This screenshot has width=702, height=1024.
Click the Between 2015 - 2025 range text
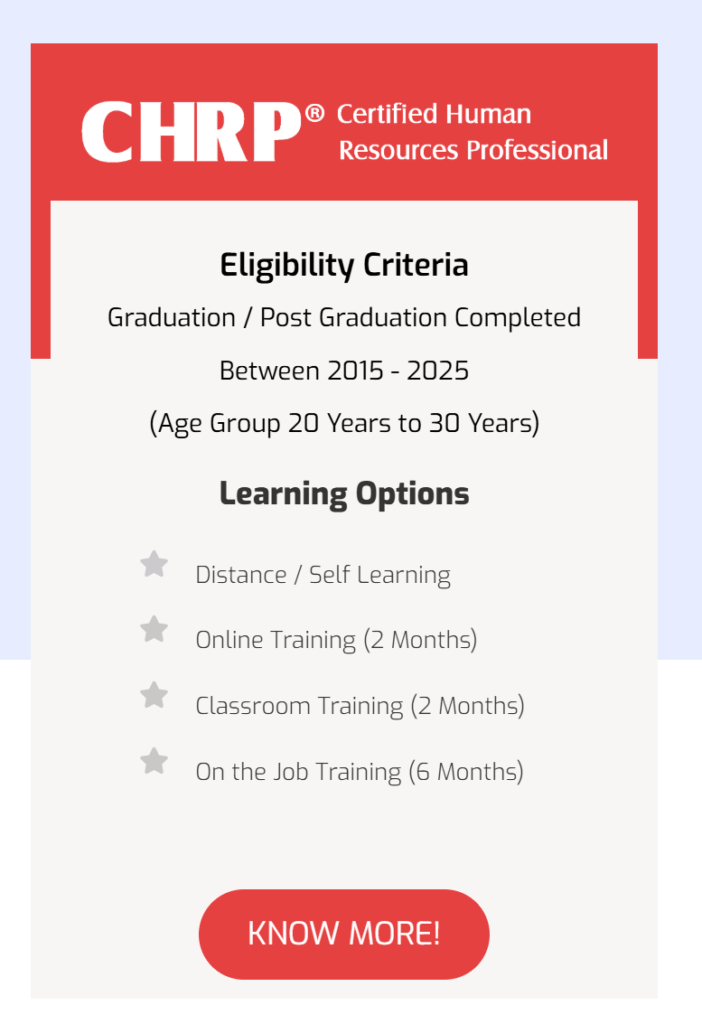(344, 370)
